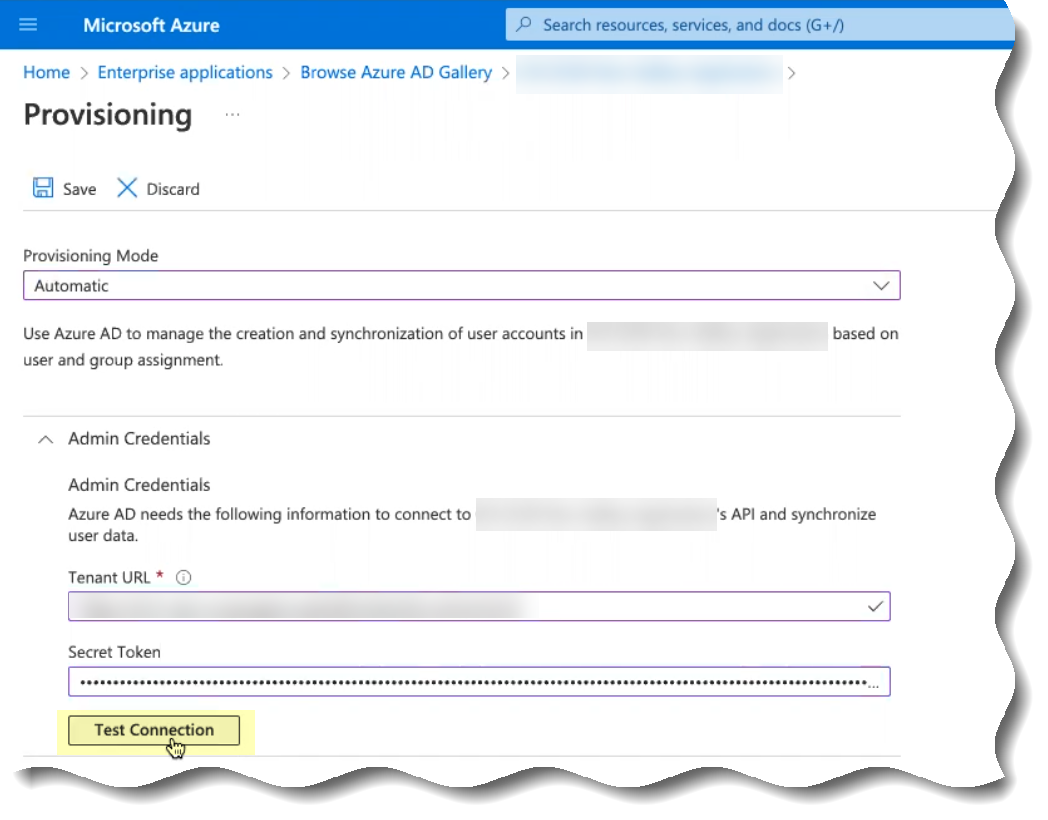
Task: Click the blurred application name breadcrumb
Action: click(648, 73)
